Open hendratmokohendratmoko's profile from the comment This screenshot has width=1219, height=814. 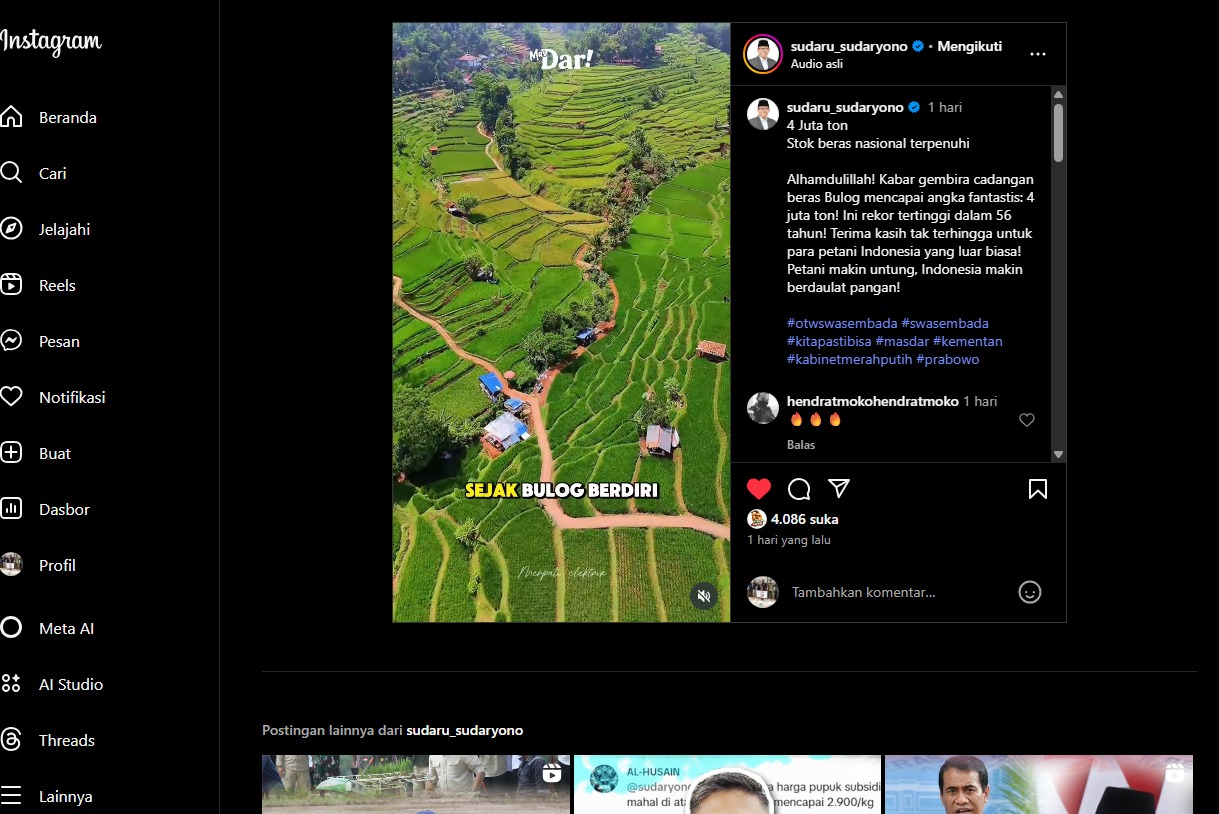[x=873, y=401]
